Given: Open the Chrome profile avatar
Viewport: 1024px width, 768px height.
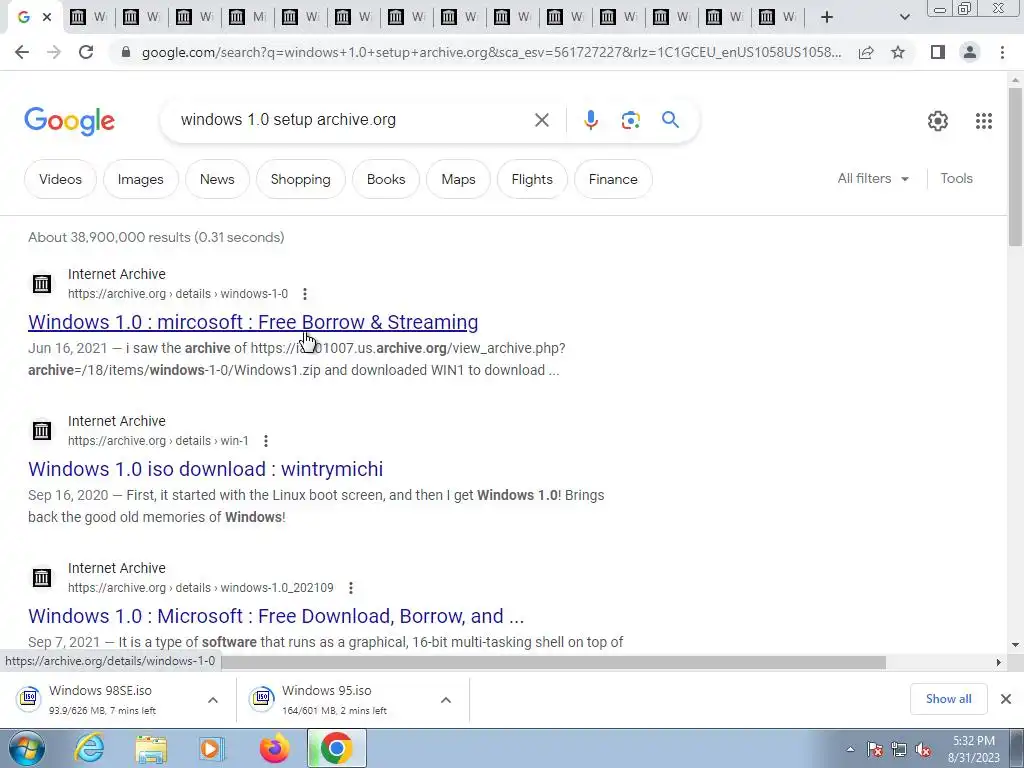Looking at the screenshot, I should click(970, 52).
